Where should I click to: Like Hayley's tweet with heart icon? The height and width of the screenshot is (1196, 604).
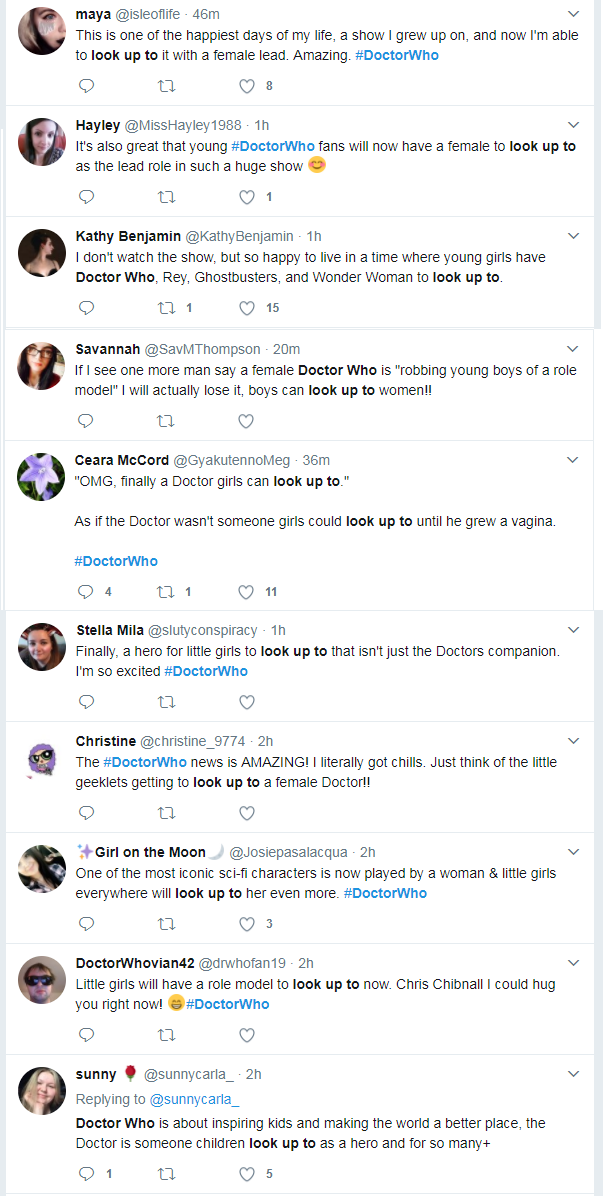(x=246, y=198)
